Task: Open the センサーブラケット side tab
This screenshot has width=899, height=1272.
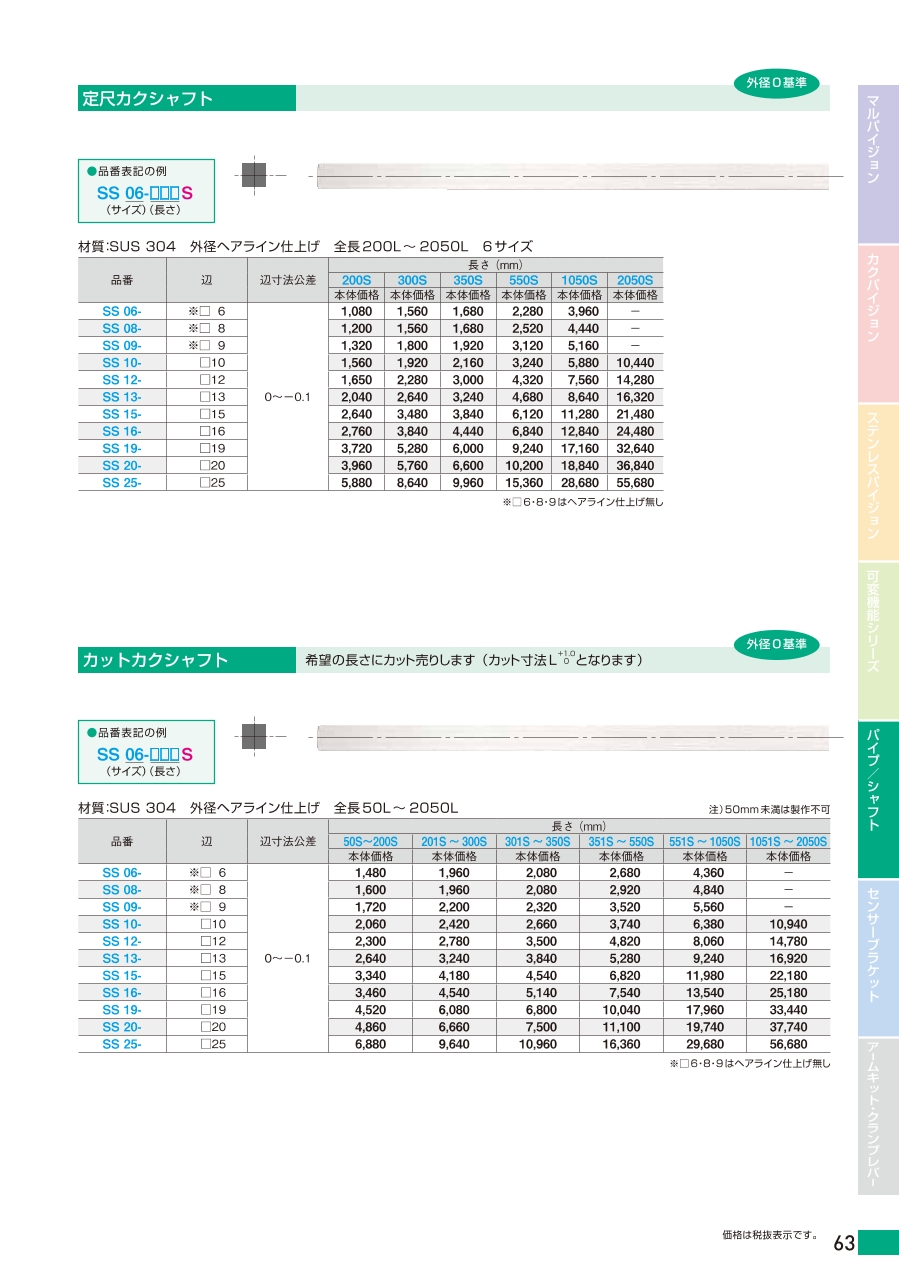Action: [877, 957]
